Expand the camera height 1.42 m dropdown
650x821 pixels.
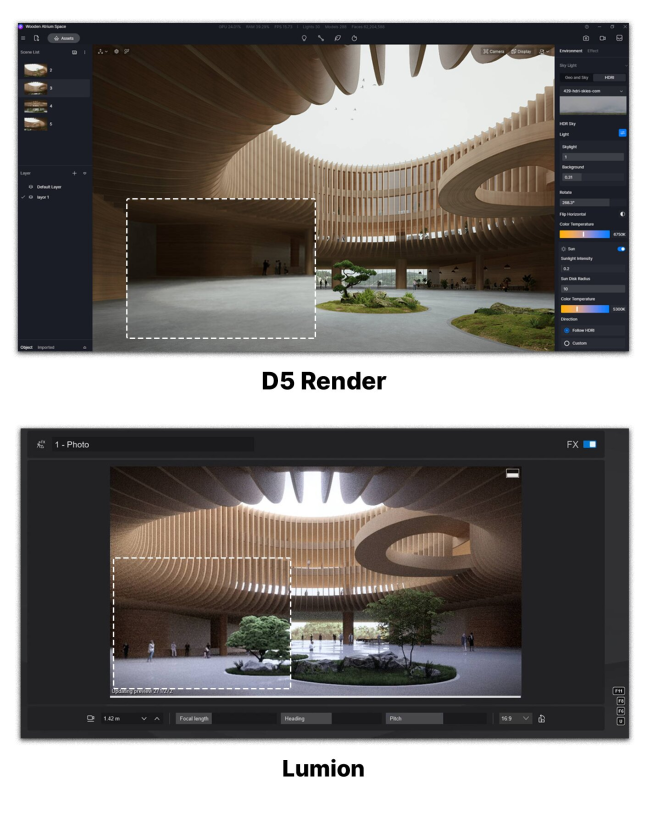(x=143, y=718)
